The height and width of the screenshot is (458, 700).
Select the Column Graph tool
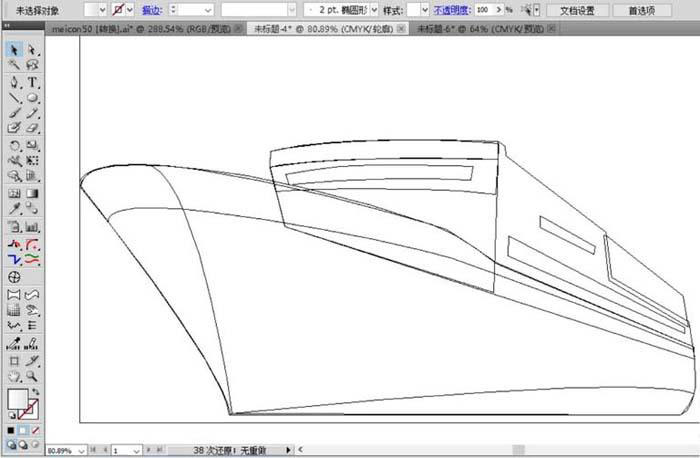(x=32, y=227)
